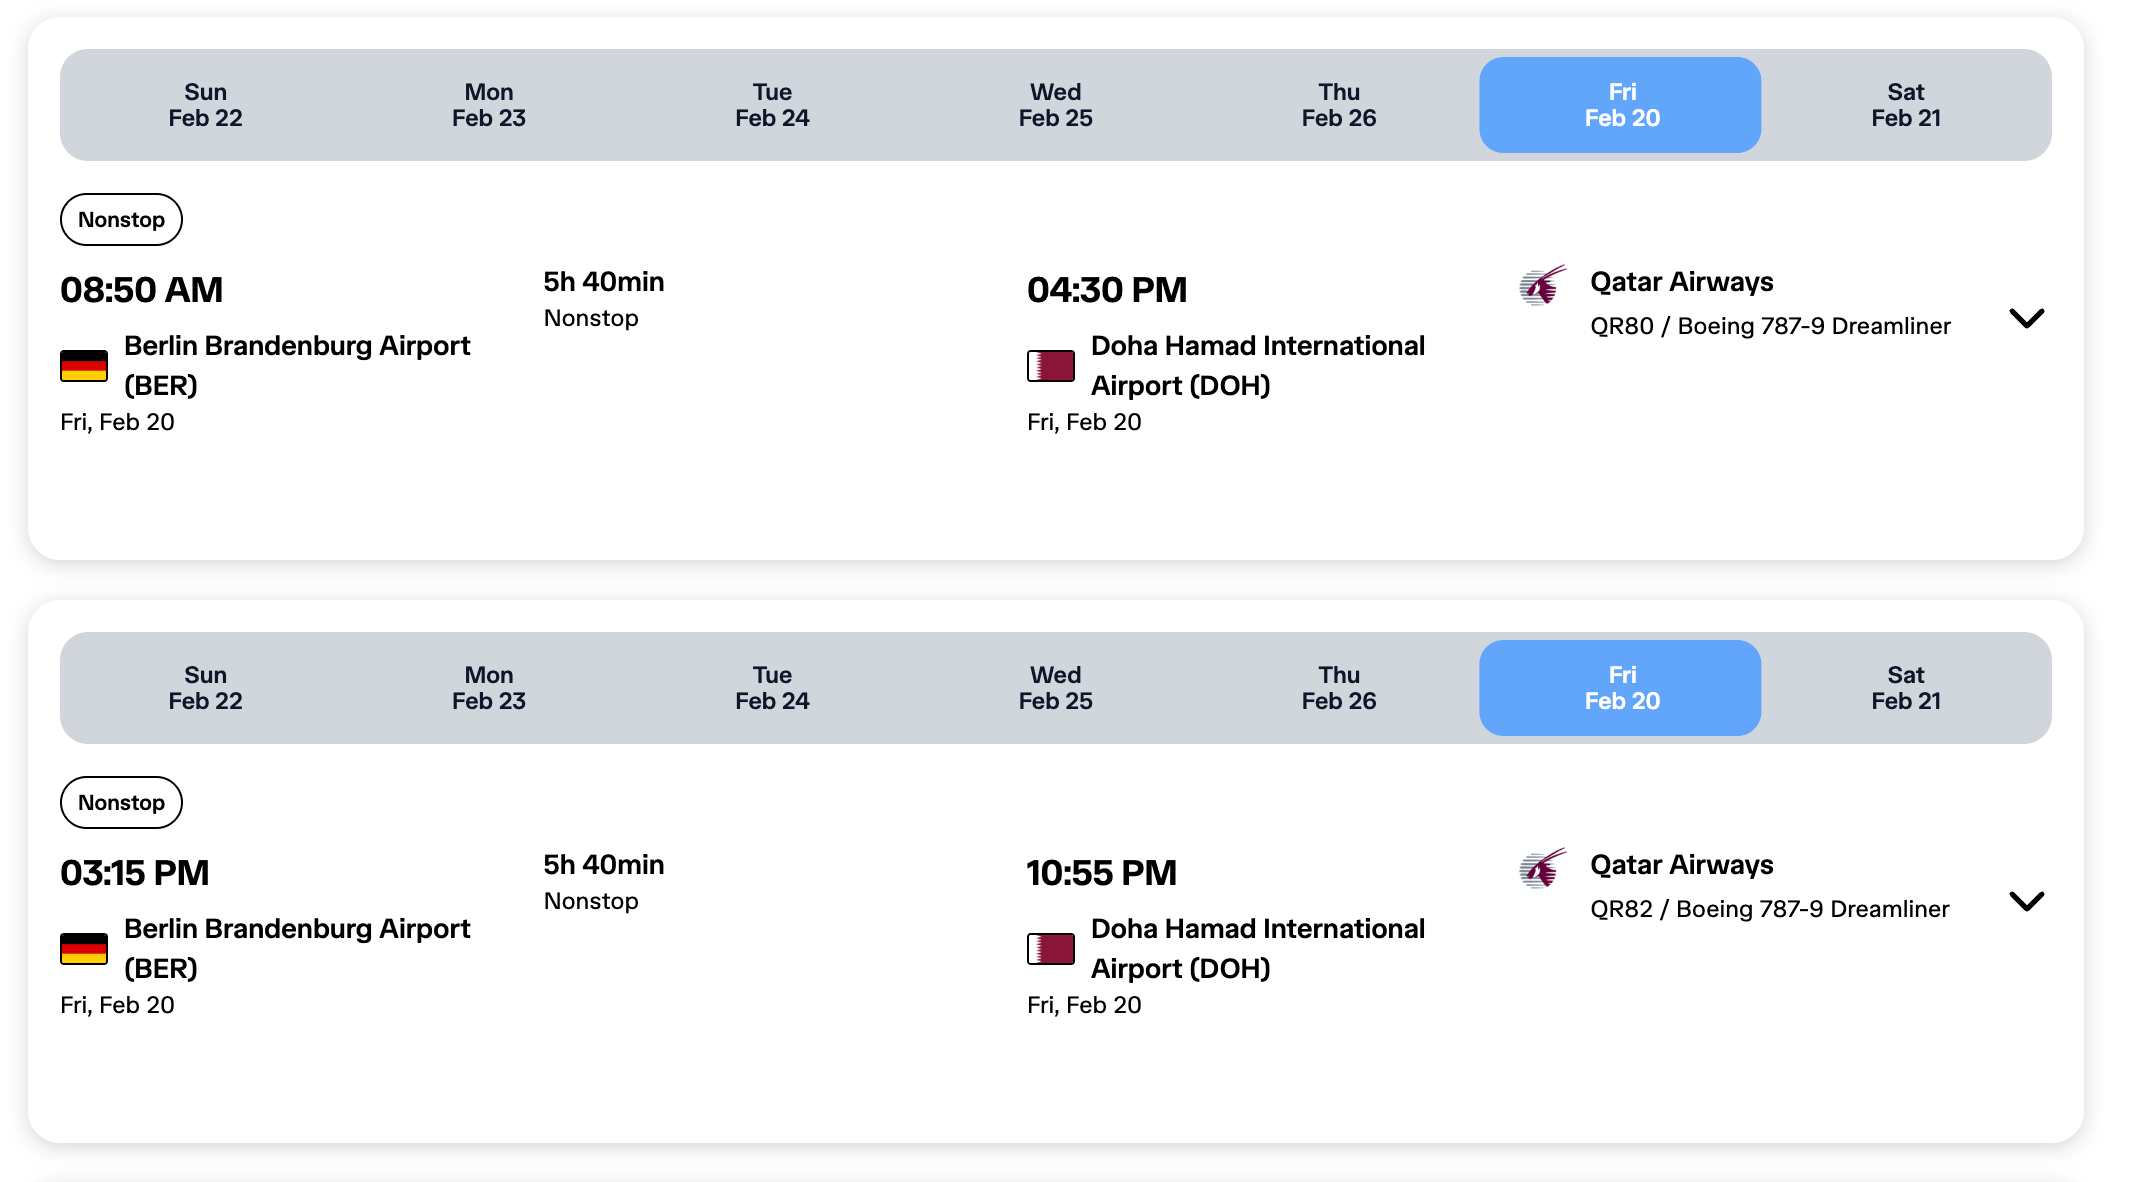Click the Nonstop badge on the 08:50 AM flight
Viewport: 2130px width, 1182px height.
(121, 220)
